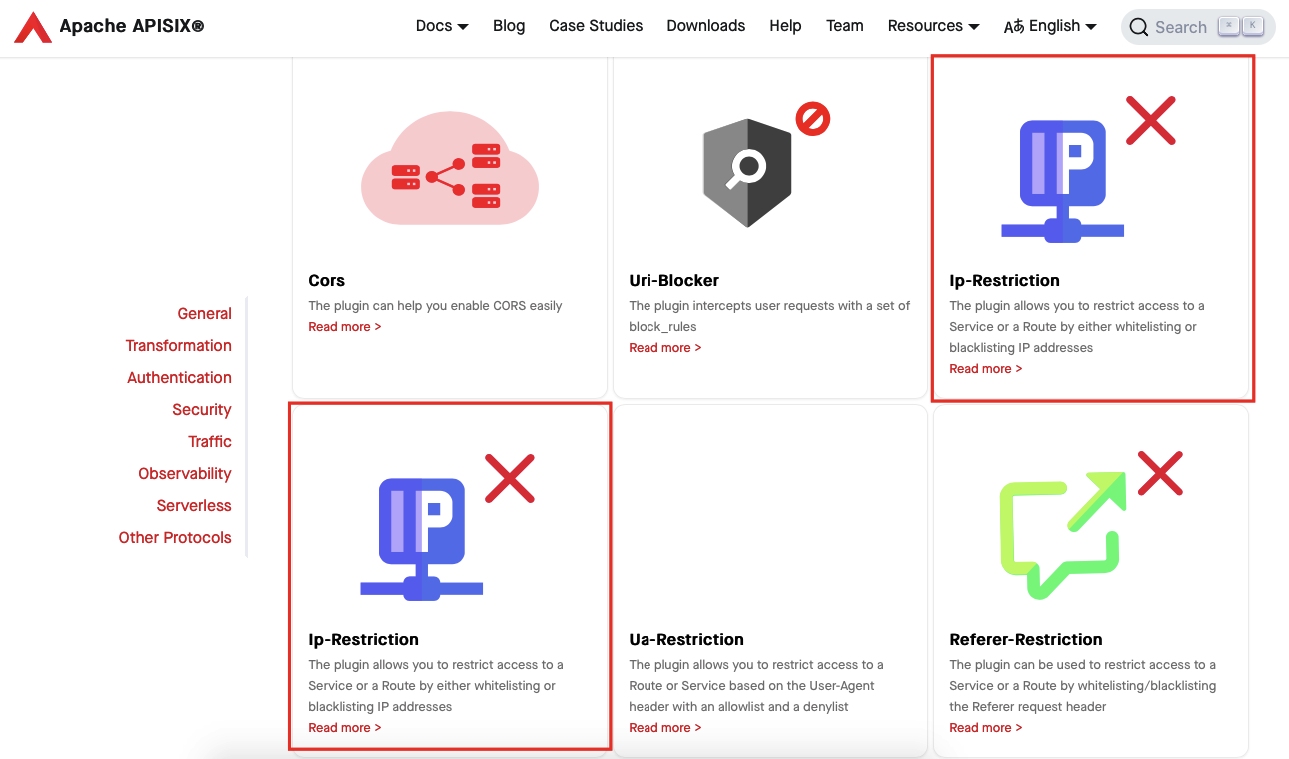The height and width of the screenshot is (759, 1289).
Task: Jump to General plugin category
Action: pyautogui.click(x=204, y=314)
